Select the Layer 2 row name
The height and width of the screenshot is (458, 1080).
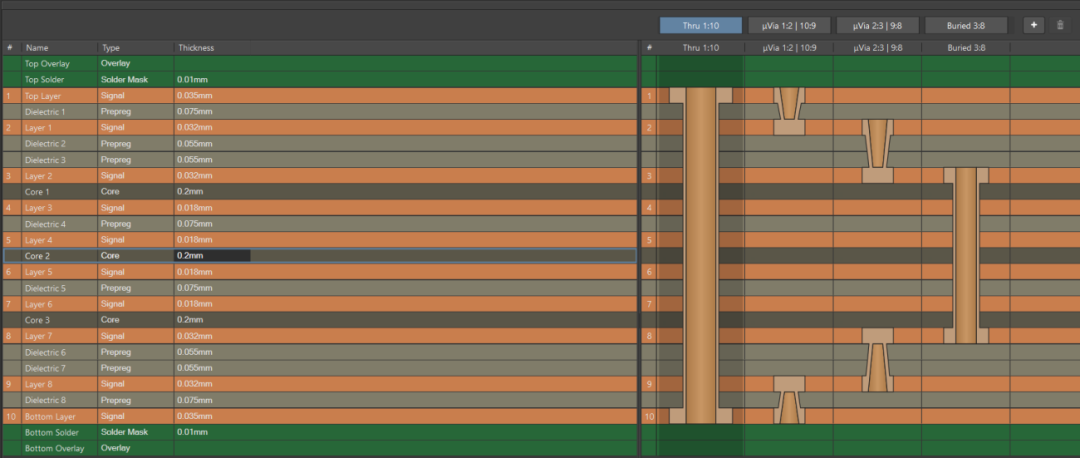(39, 176)
